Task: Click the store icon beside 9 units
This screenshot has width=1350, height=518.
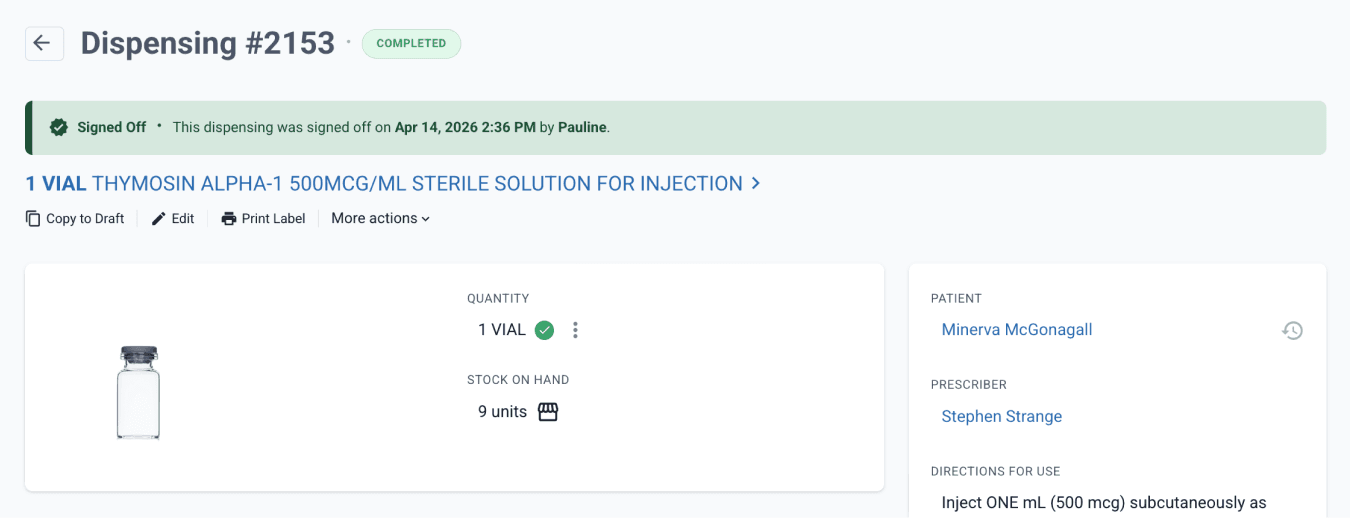Action: pos(548,412)
